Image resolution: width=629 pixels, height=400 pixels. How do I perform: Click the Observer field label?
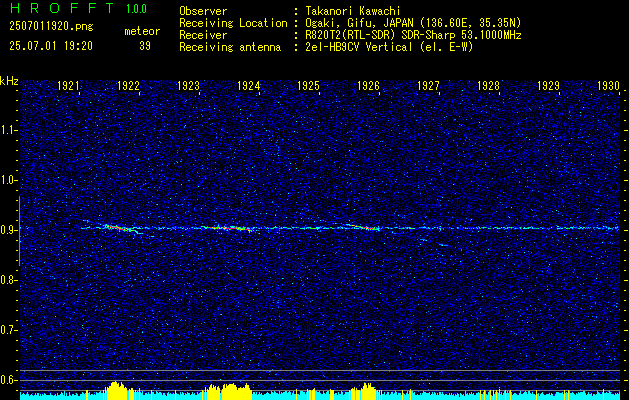pyautogui.click(x=203, y=11)
